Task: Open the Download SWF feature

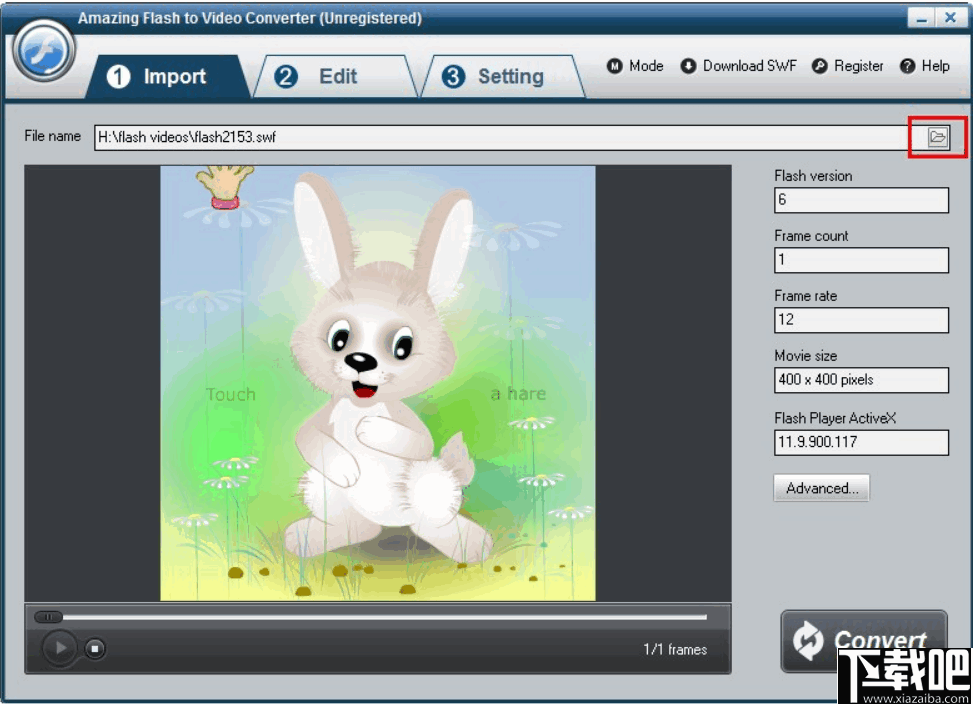Action: [738, 66]
